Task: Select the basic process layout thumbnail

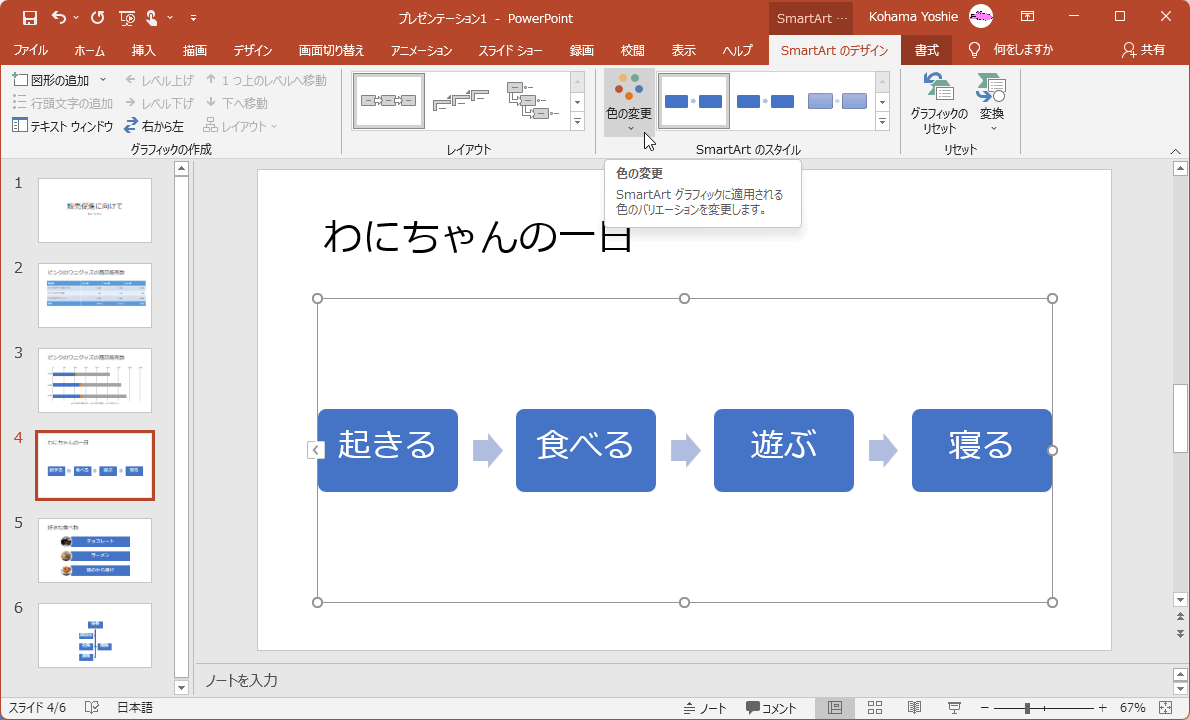Action: click(388, 101)
